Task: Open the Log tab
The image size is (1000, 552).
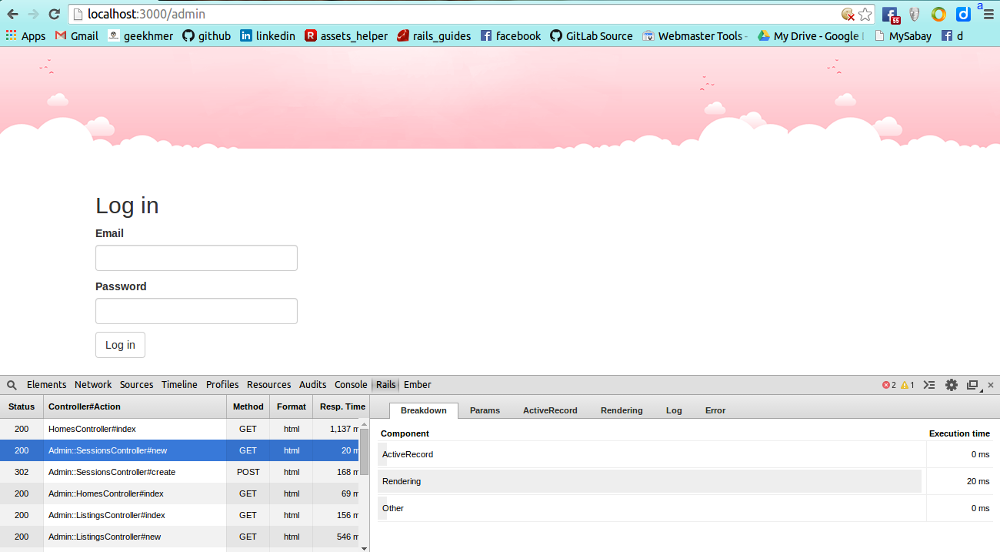Action: point(674,410)
